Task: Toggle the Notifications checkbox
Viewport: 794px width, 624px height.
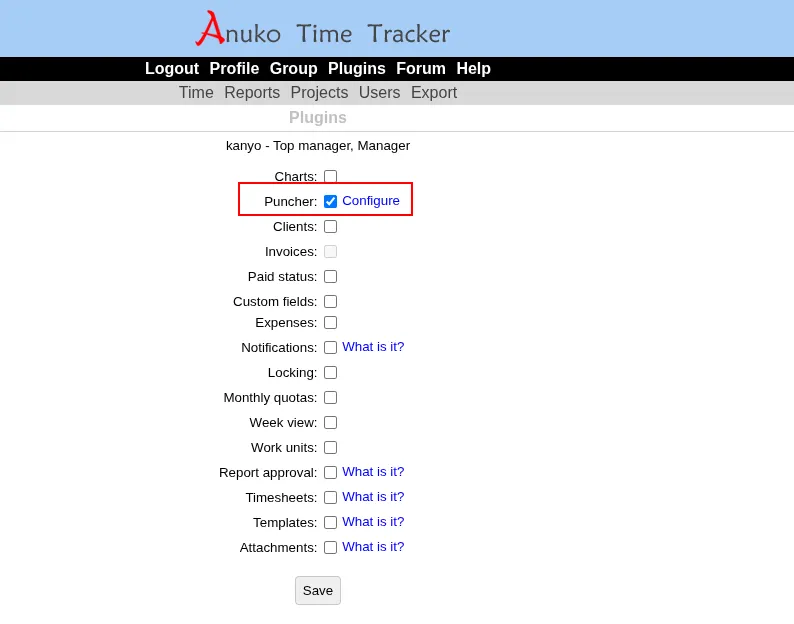Action: point(330,347)
